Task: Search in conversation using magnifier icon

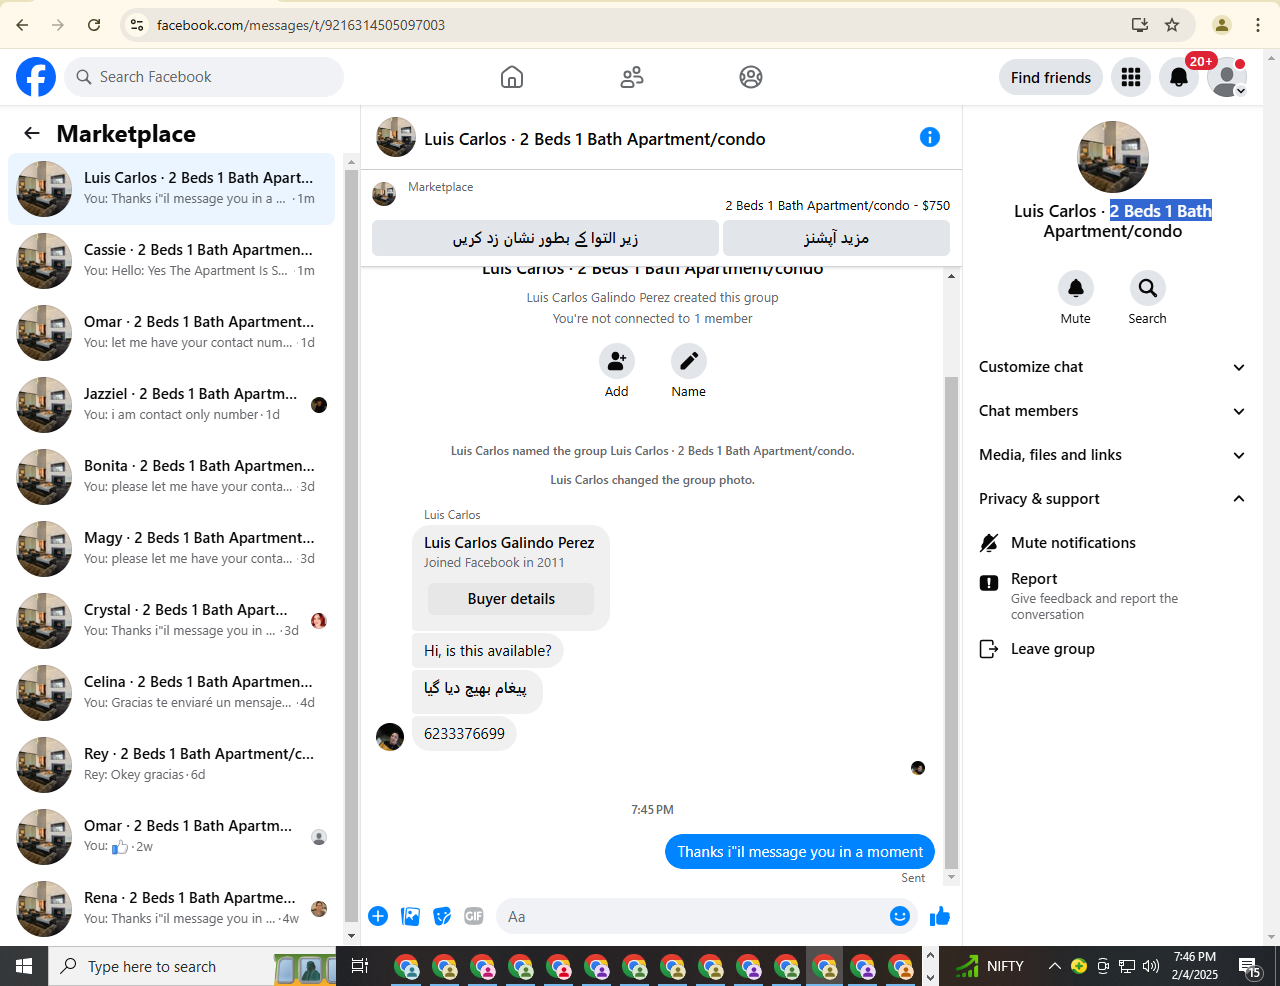Action: [x=1148, y=288]
